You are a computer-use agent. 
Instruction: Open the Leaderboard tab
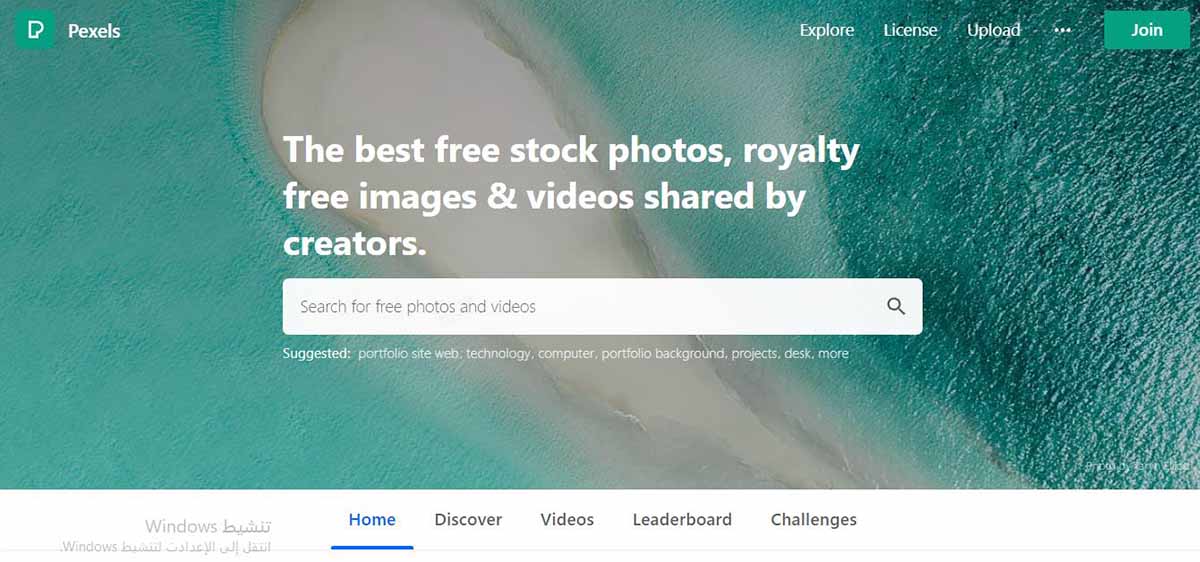[682, 520]
